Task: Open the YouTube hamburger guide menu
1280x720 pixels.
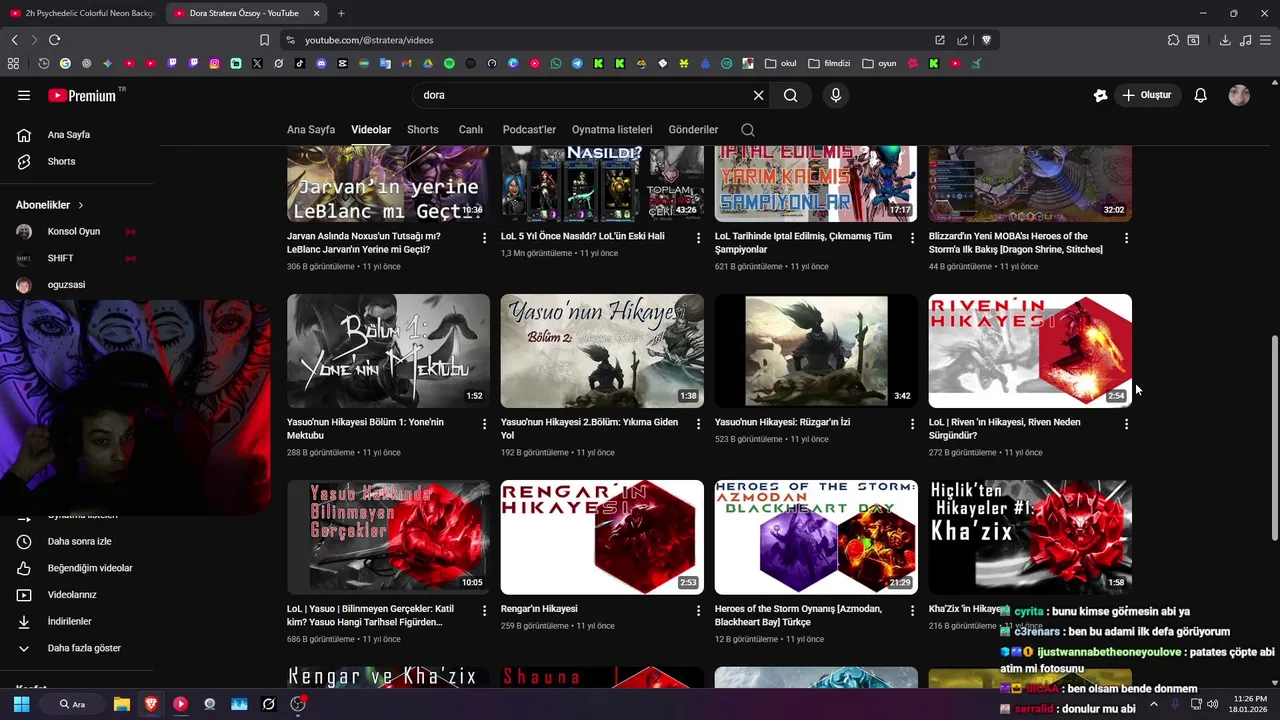Action: (x=24, y=95)
